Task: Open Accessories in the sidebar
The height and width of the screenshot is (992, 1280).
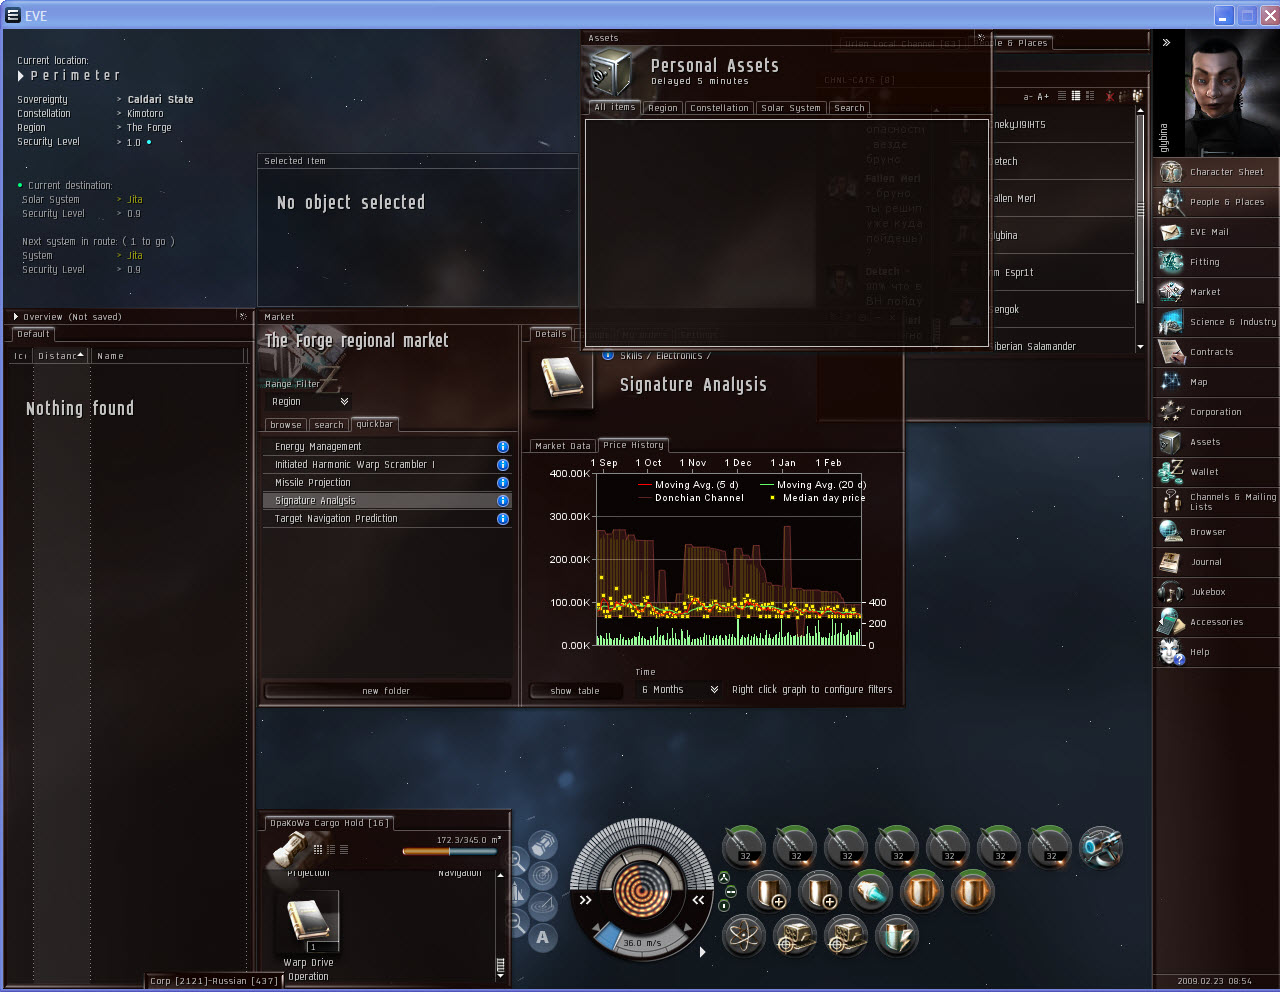Action: coord(1216,622)
